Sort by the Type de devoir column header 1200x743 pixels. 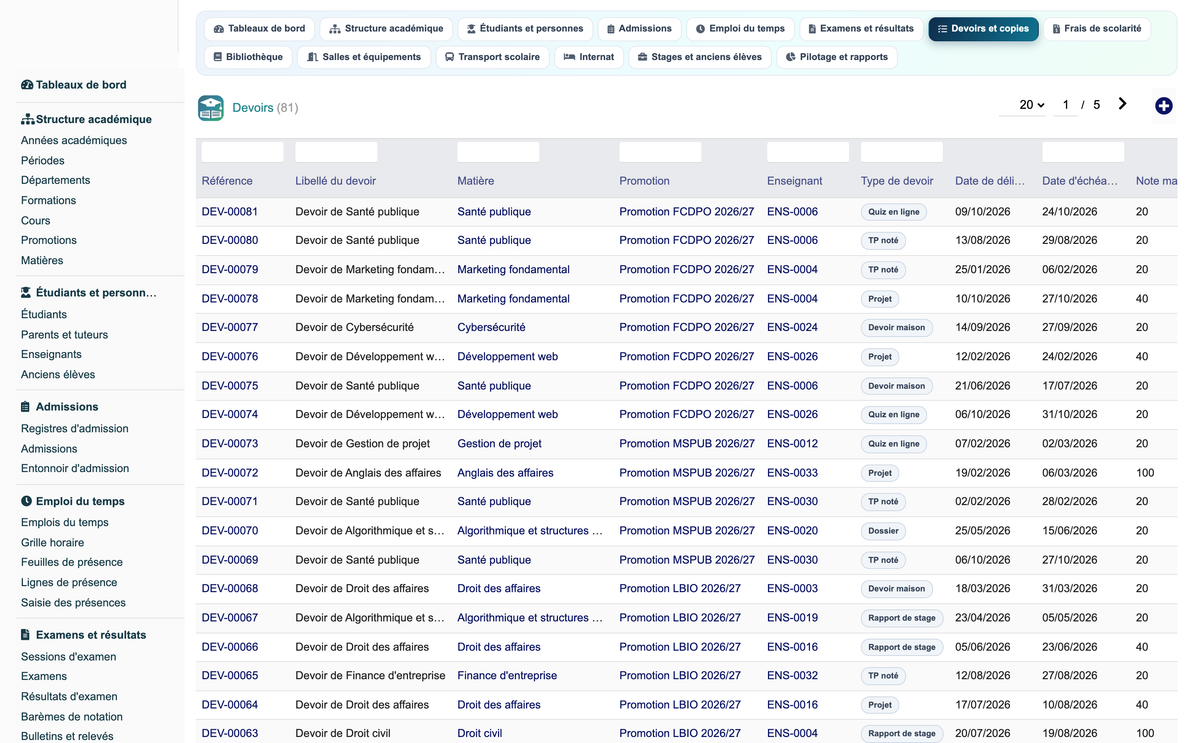(x=897, y=181)
